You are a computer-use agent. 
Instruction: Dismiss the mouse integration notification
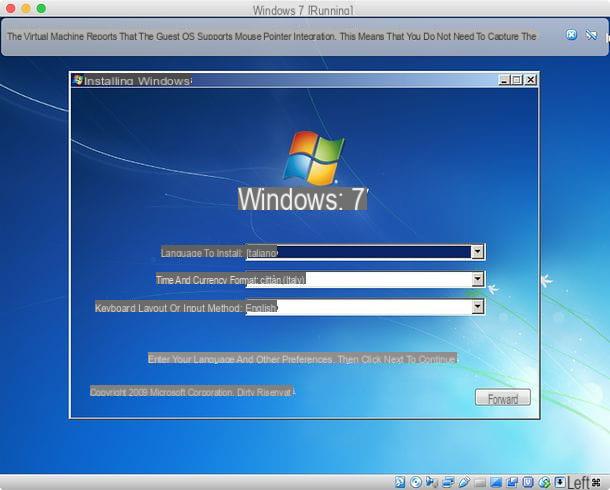571,35
